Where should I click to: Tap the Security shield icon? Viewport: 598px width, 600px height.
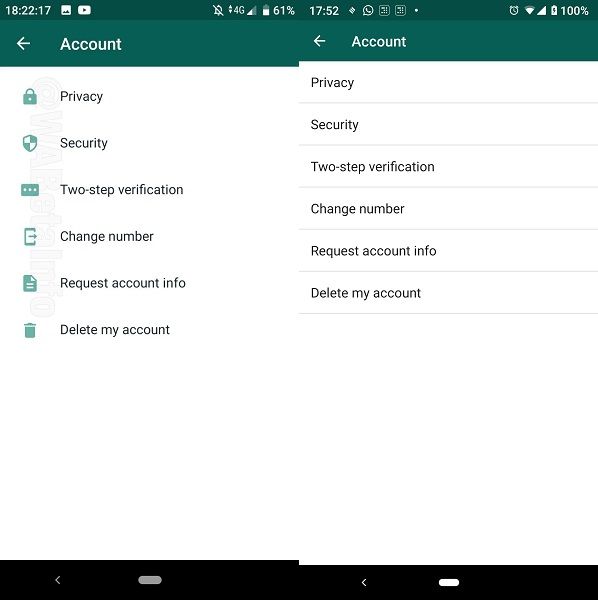[x=30, y=143]
